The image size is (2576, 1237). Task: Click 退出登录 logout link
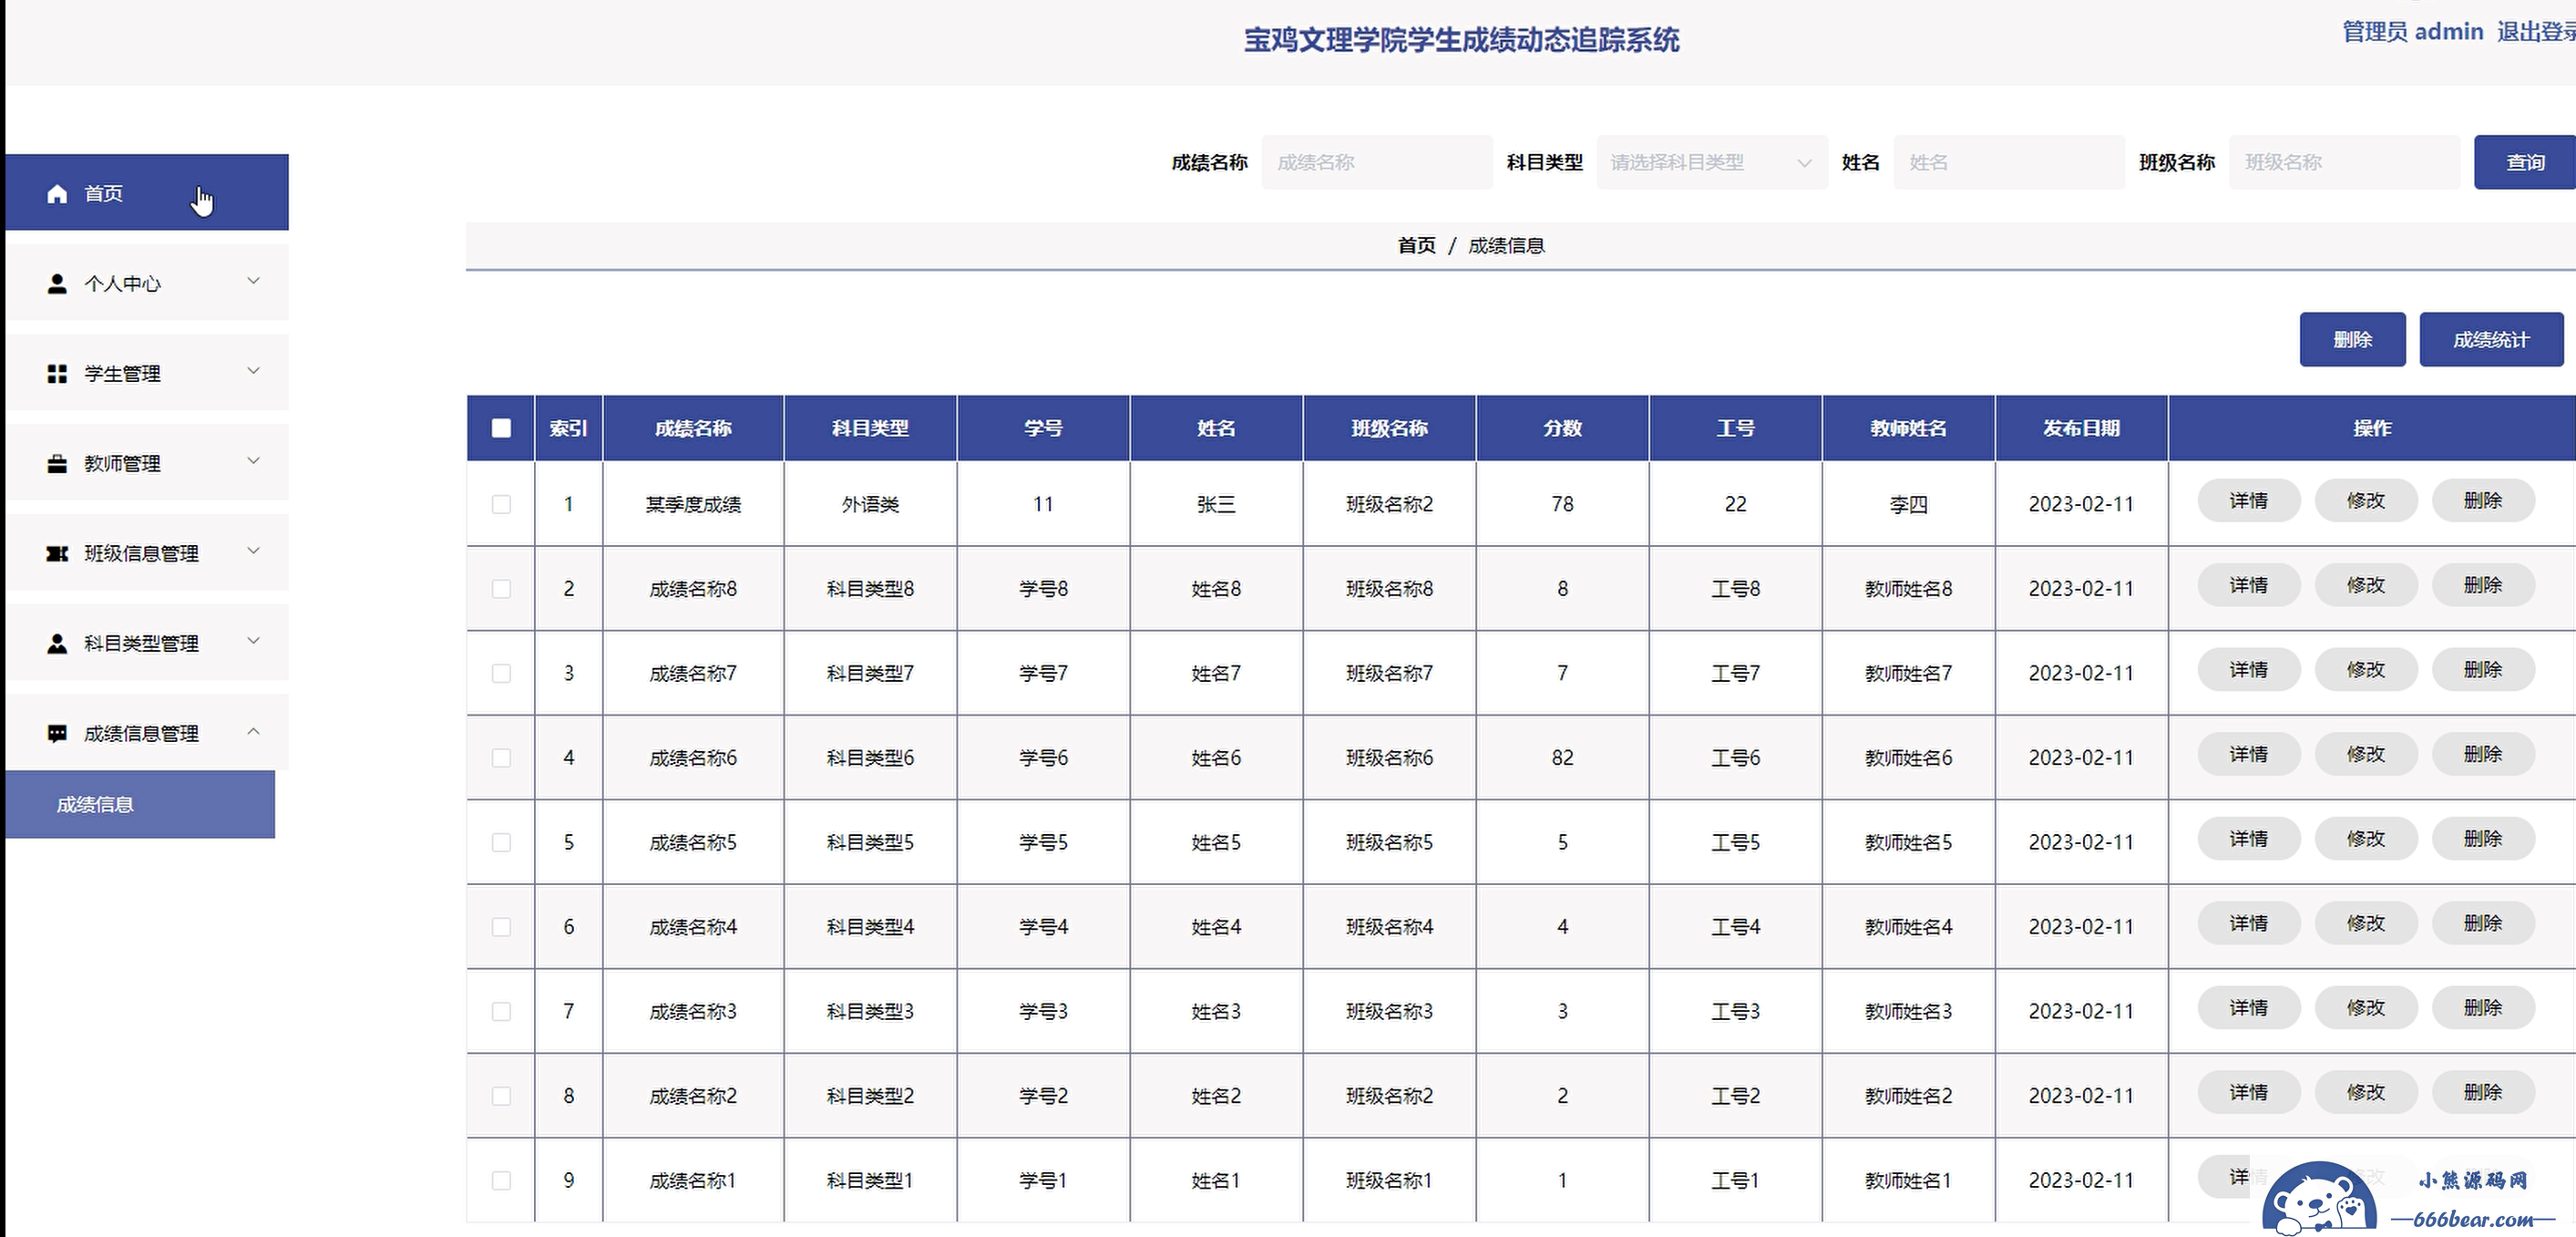tap(2535, 32)
